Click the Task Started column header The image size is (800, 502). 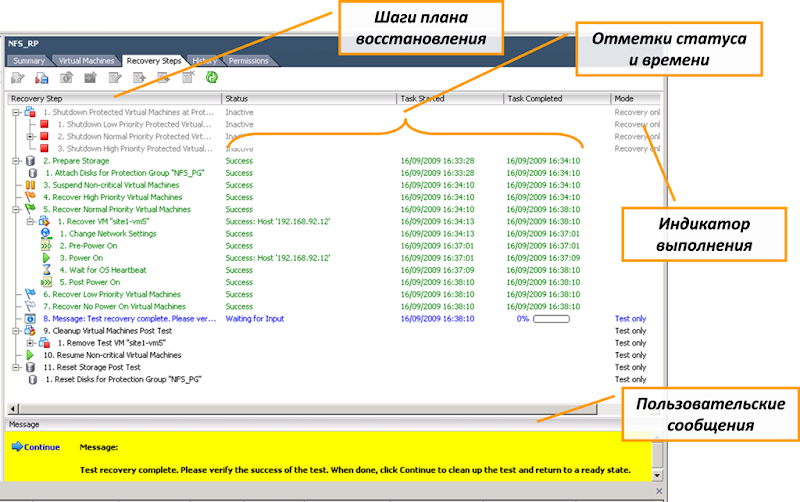point(450,98)
